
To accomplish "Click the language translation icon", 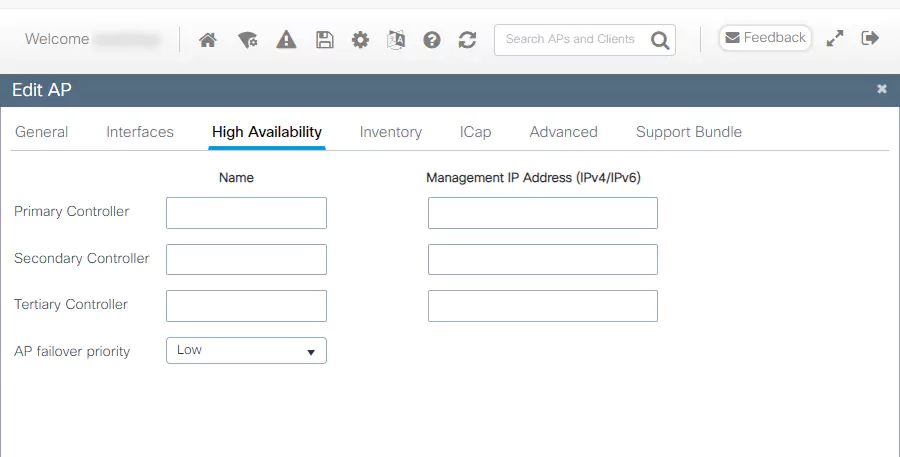I will coord(396,40).
